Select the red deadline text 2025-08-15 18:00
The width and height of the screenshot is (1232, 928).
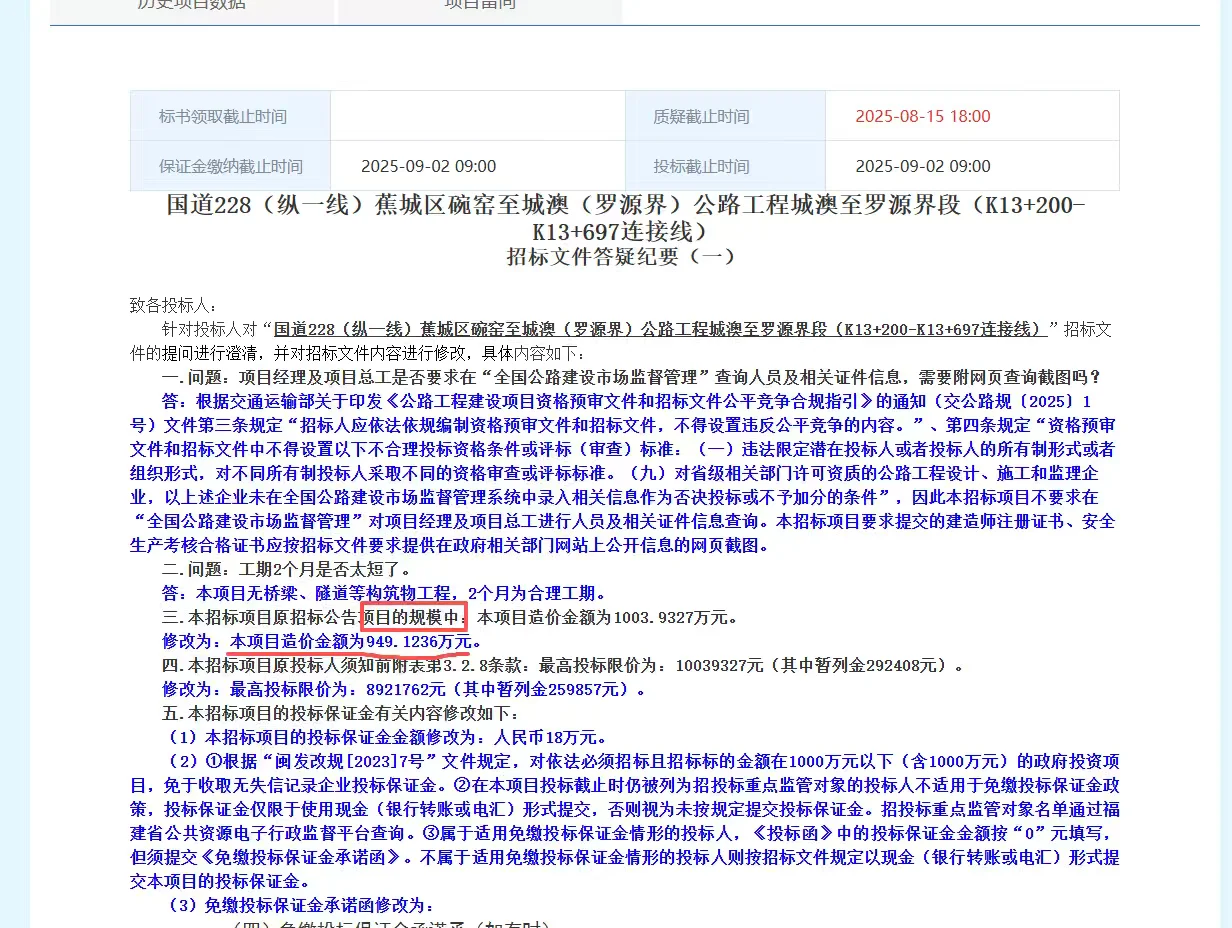click(x=921, y=115)
